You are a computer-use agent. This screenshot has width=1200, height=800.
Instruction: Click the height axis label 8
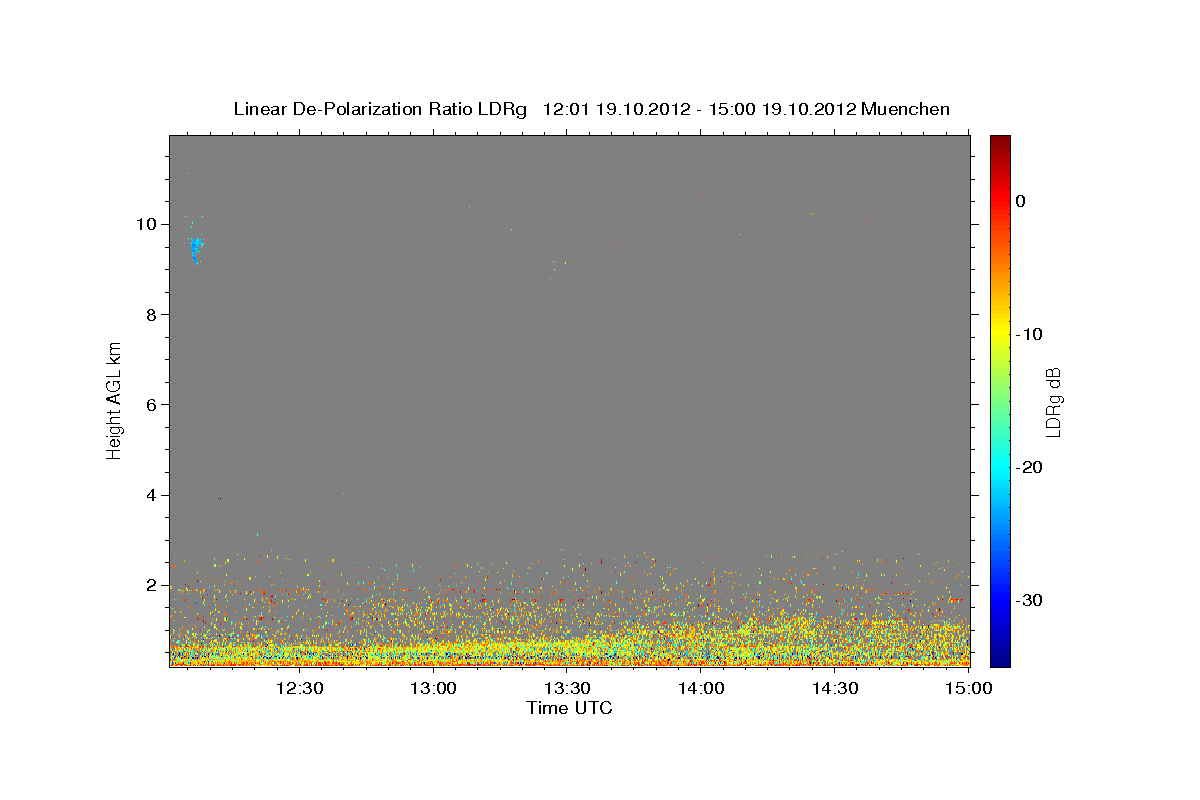pyautogui.click(x=151, y=314)
